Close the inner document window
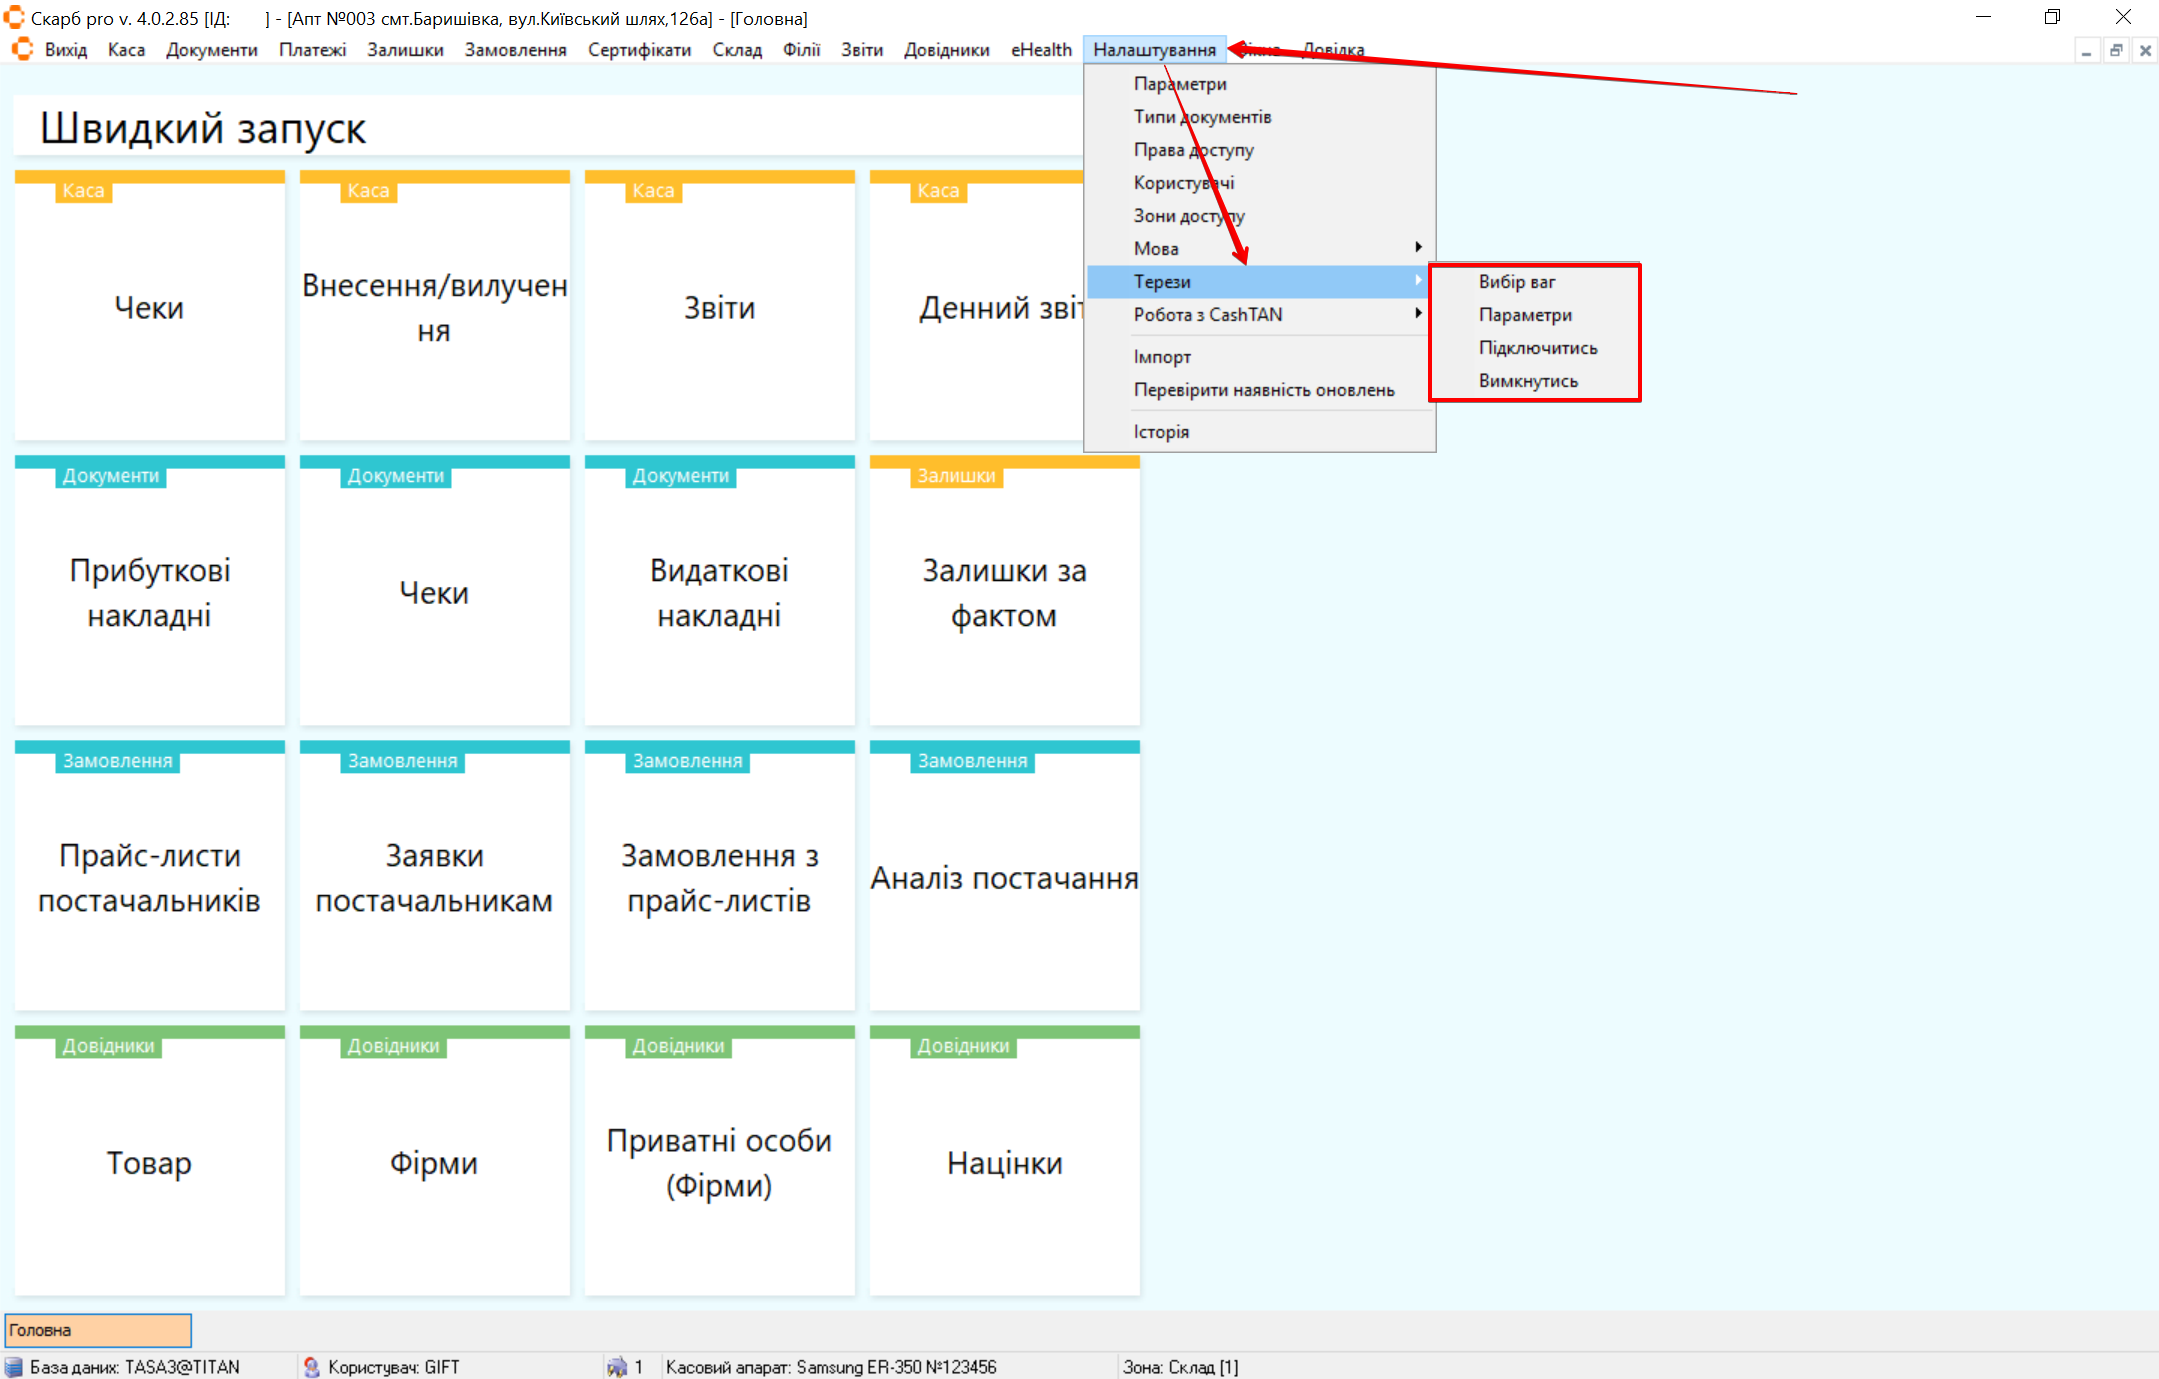This screenshot has height=1379, width=2159. (x=2145, y=50)
